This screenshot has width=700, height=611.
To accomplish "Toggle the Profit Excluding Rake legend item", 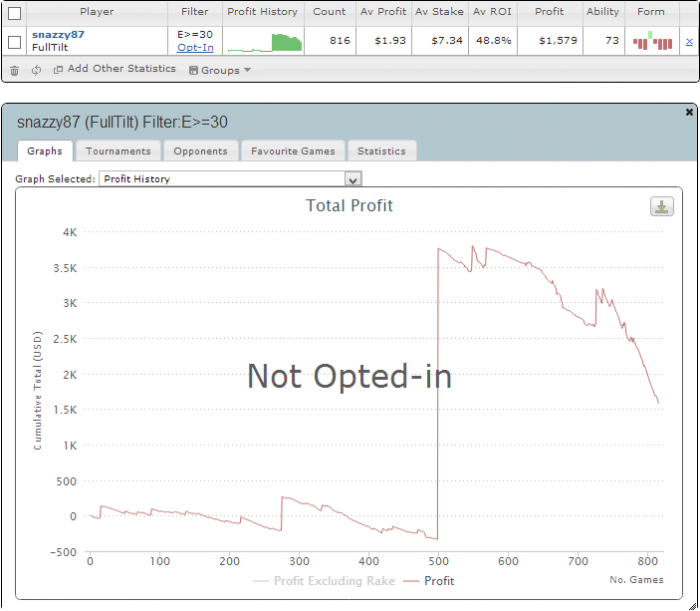I will click(x=324, y=581).
